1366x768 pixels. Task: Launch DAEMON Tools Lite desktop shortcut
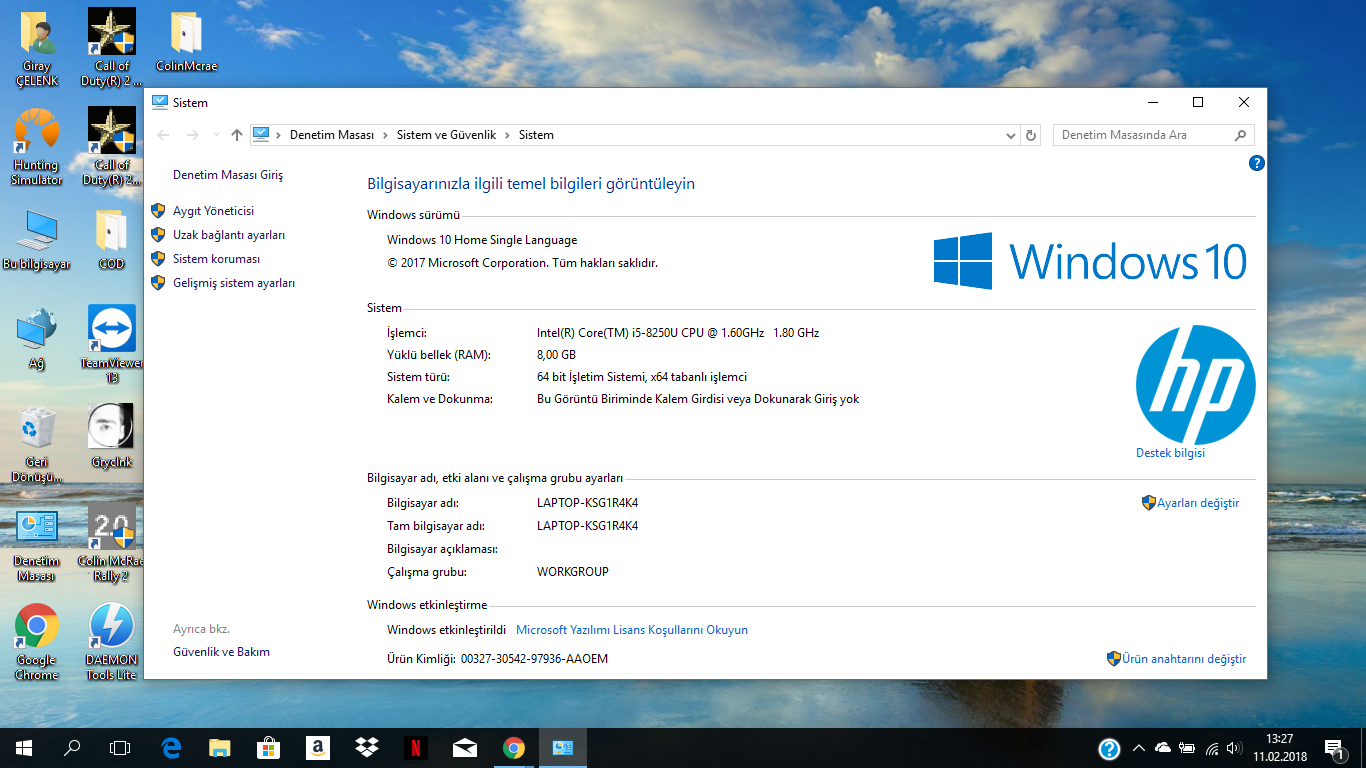[x=112, y=643]
